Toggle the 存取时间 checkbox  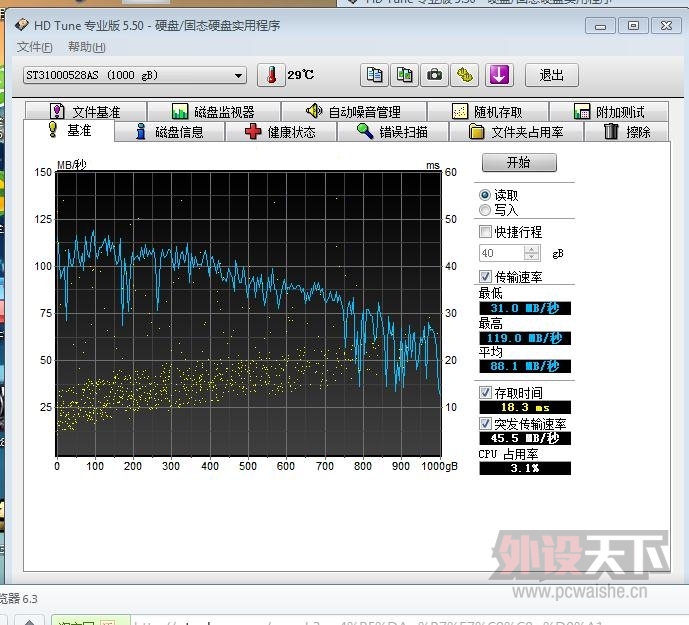point(485,392)
